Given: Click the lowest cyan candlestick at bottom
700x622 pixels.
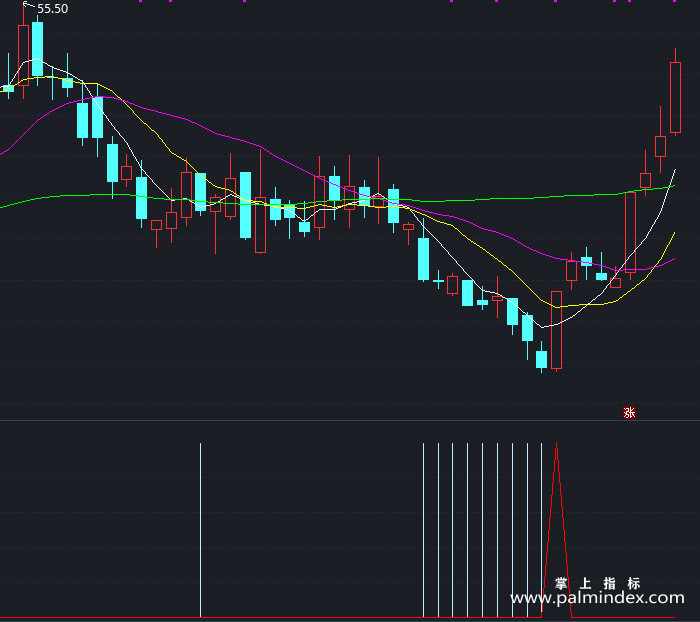Looking at the screenshot, I should (542, 357).
